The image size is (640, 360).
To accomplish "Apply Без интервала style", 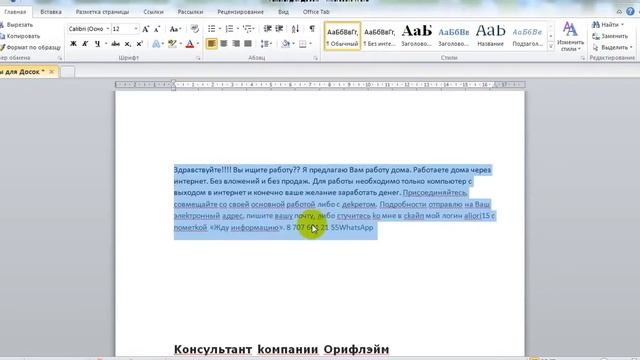I will pos(380,36).
